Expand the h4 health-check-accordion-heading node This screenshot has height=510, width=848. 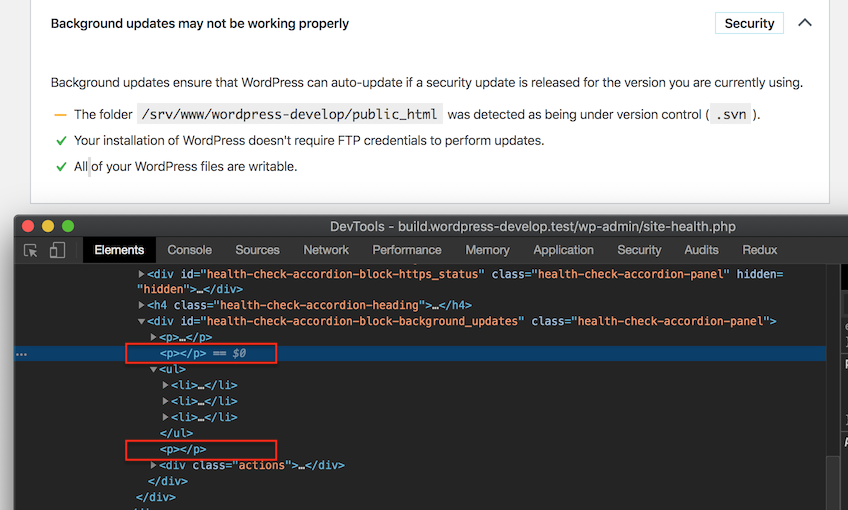(141, 305)
